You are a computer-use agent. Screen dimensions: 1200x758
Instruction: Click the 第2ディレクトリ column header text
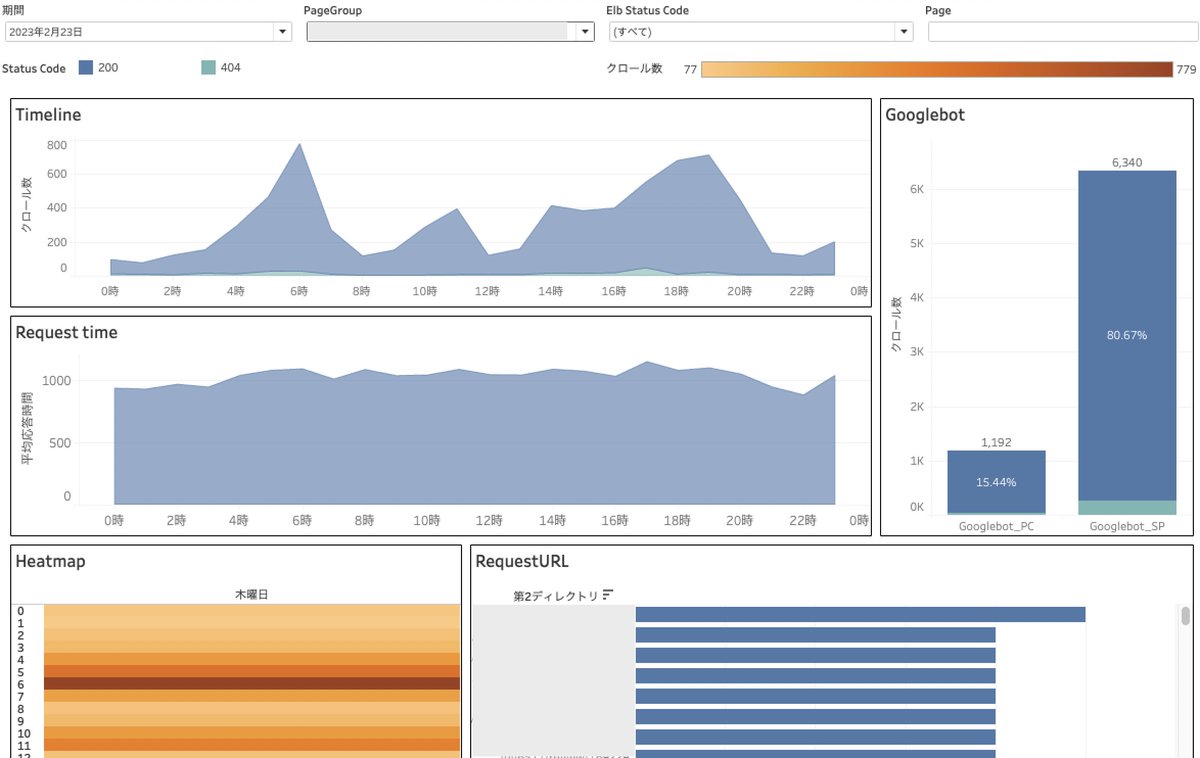[x=555, y=596]
